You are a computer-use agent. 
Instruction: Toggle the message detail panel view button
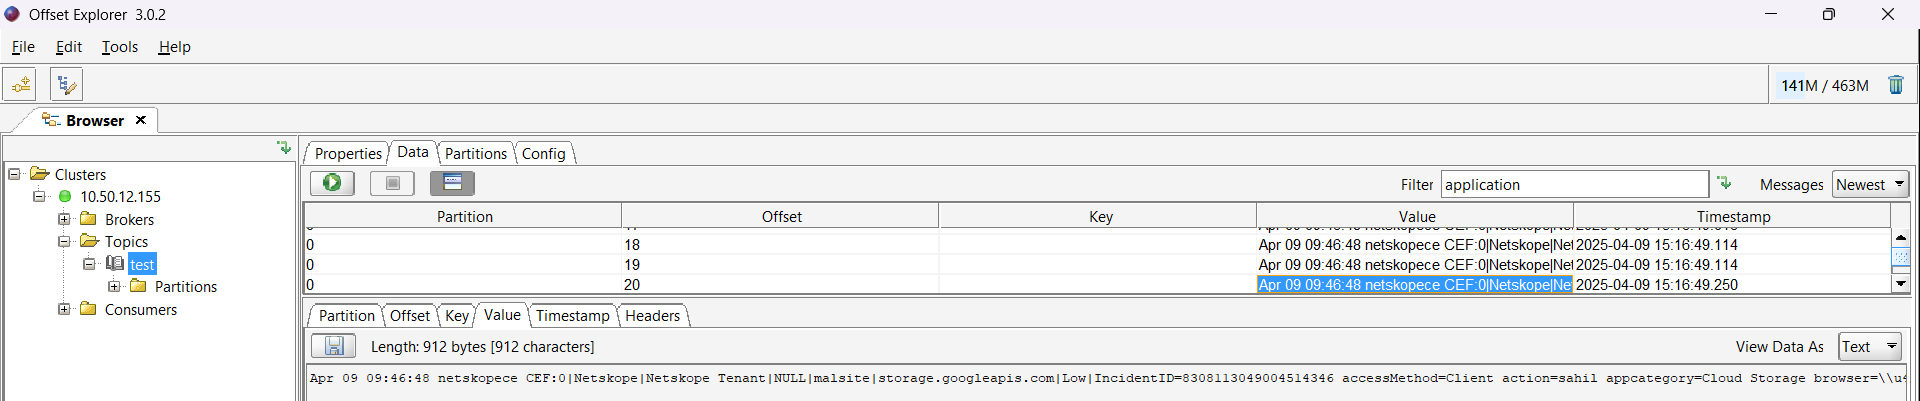click(x=452, y=183)
